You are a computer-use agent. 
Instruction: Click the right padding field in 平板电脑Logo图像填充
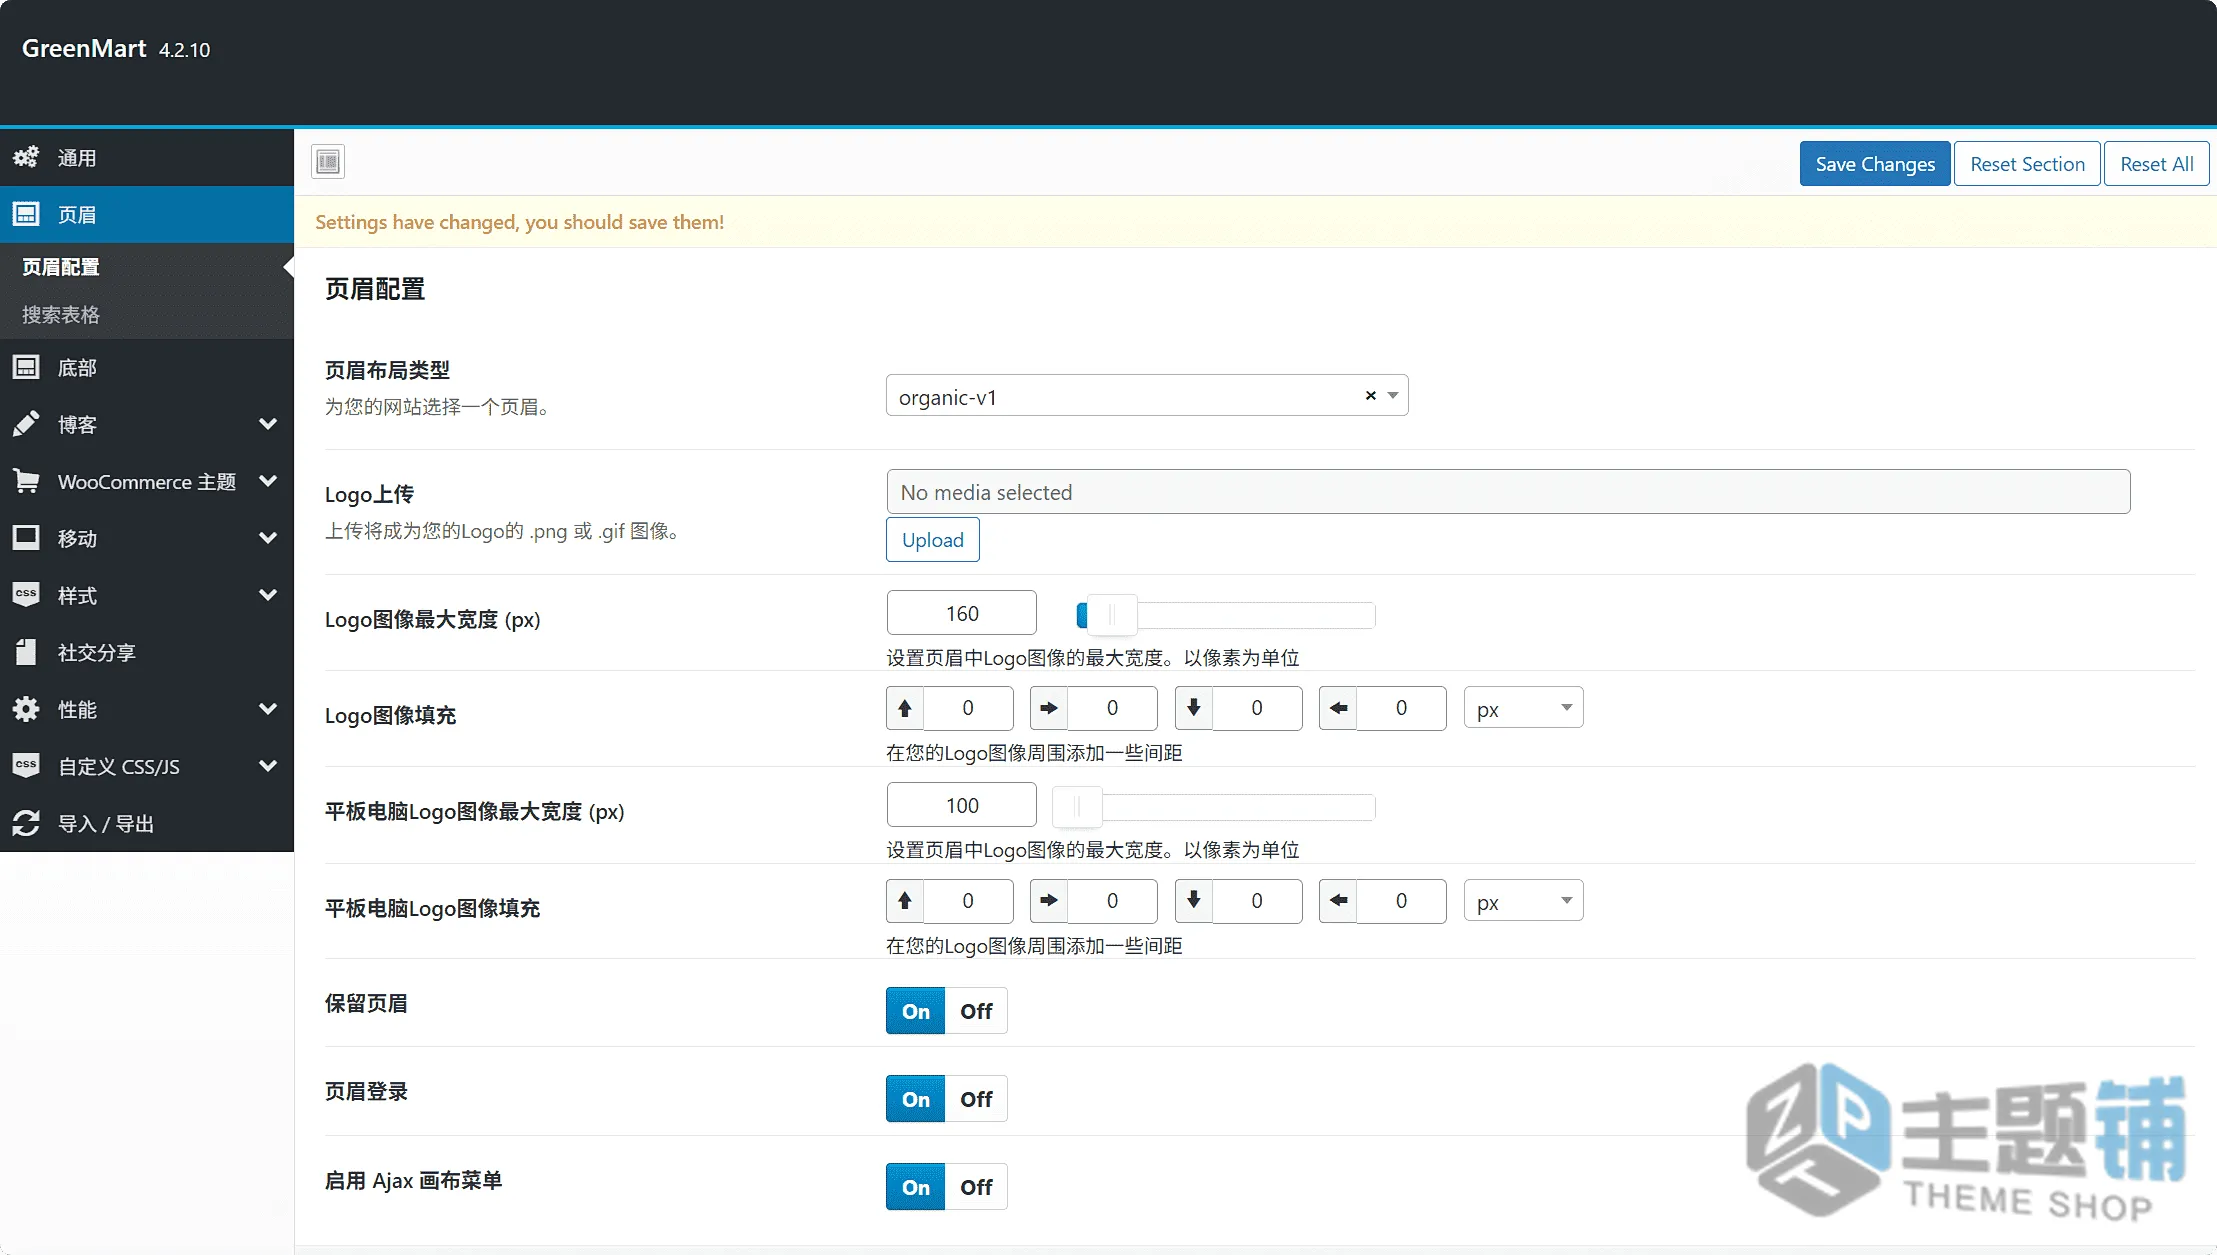(1112, 901)
